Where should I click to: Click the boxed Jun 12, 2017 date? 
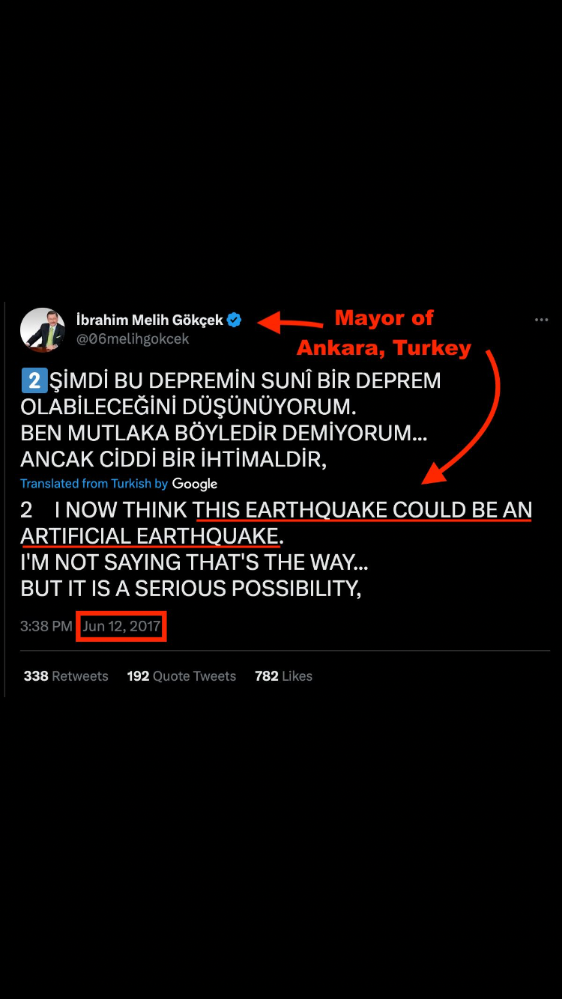tap(121, 626)
